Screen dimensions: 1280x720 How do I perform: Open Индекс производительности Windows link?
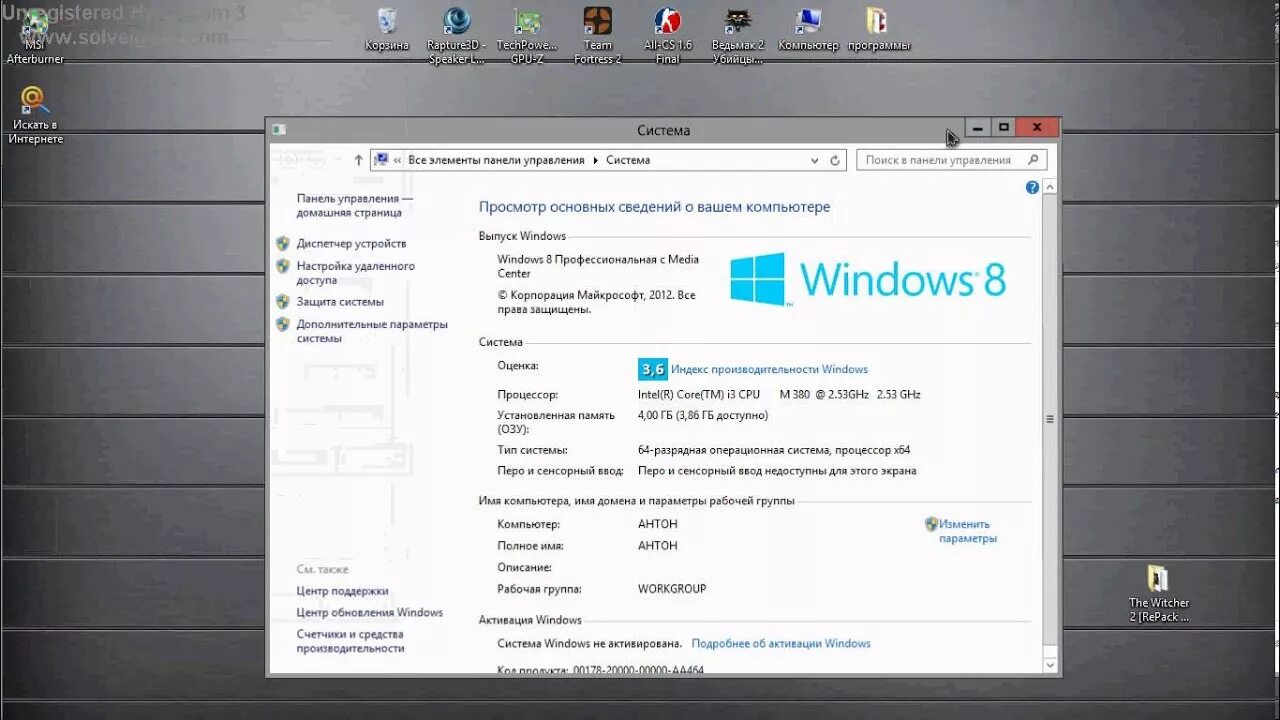tap(769, 369)
